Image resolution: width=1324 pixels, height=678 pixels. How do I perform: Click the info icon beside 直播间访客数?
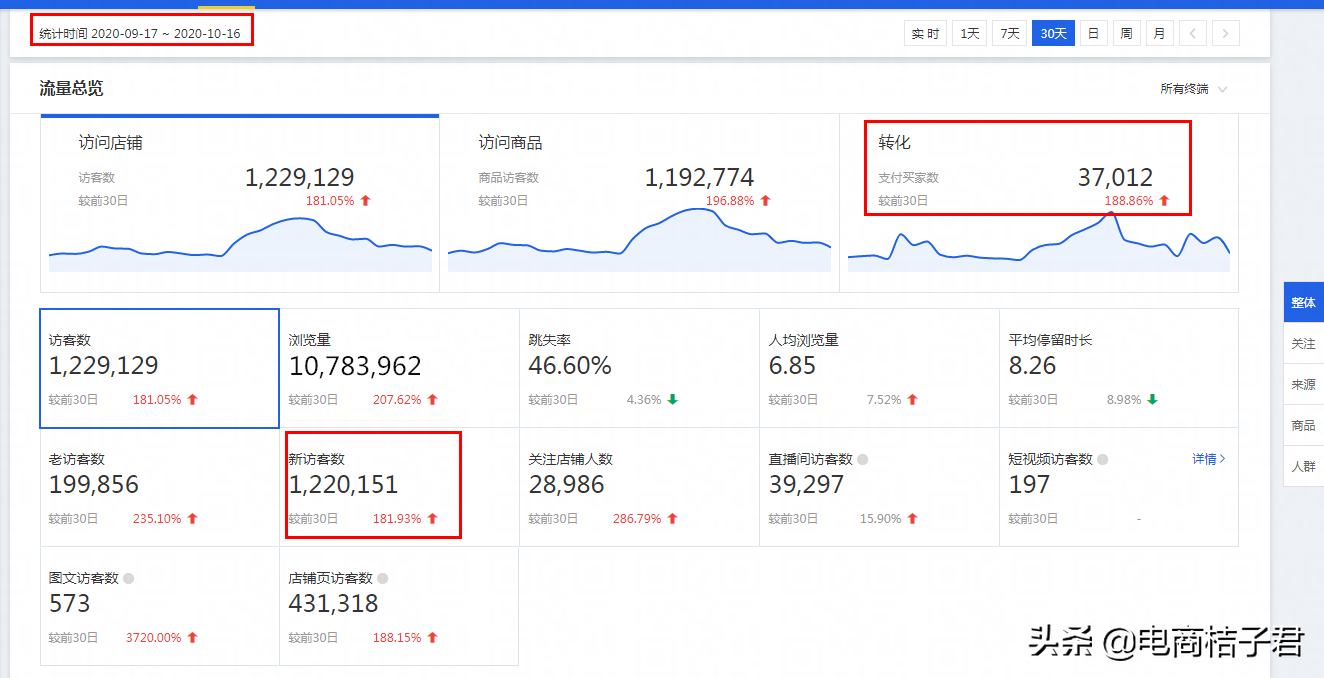[861, 459]
